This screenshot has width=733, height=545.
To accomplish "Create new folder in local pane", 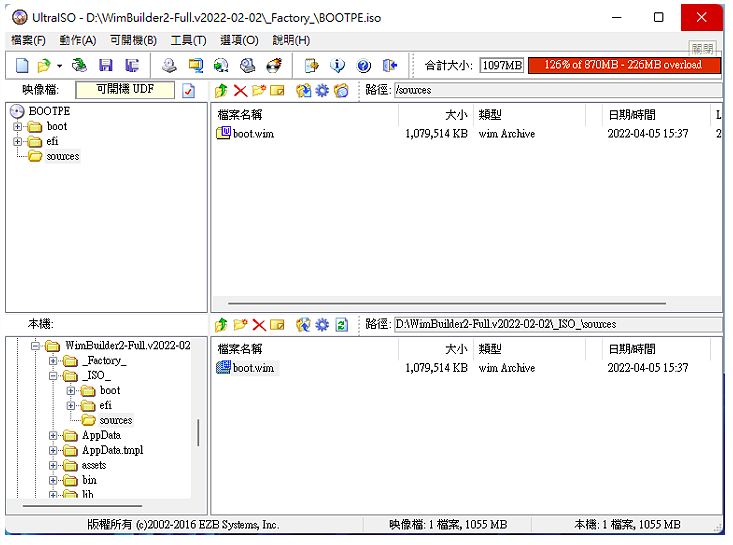I will pos(240,325).
